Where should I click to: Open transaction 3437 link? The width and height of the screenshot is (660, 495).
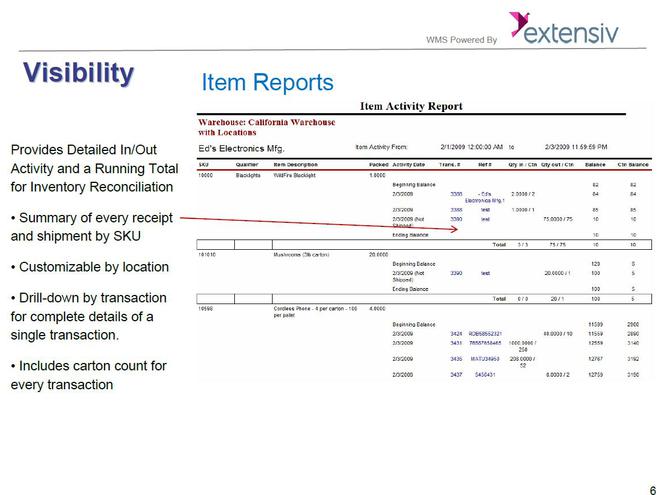tap(456, 375)
